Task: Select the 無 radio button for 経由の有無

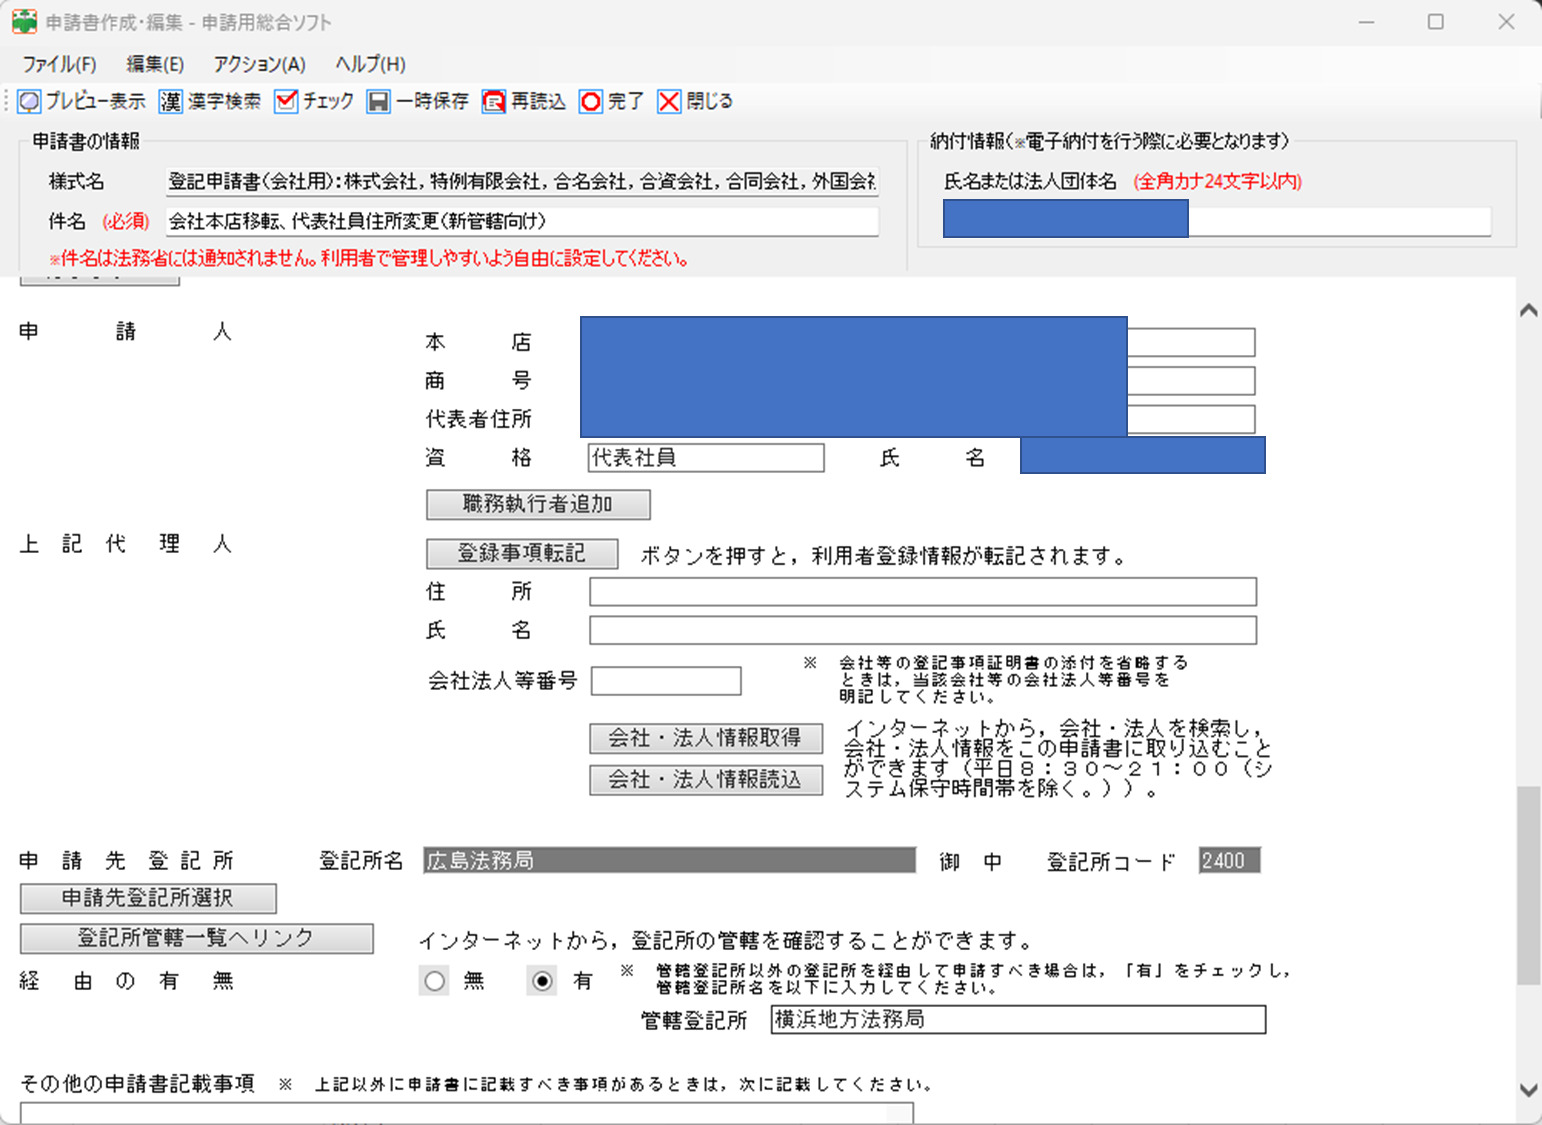Action: pyautogui.click(x=434, y=981)
